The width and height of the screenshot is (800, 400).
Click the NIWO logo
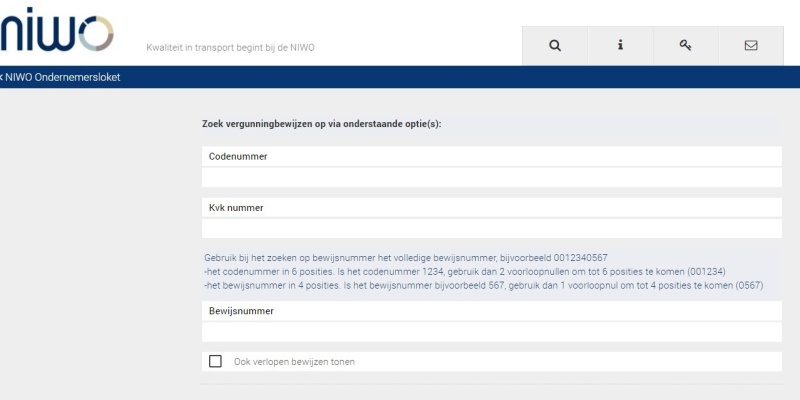57,34
